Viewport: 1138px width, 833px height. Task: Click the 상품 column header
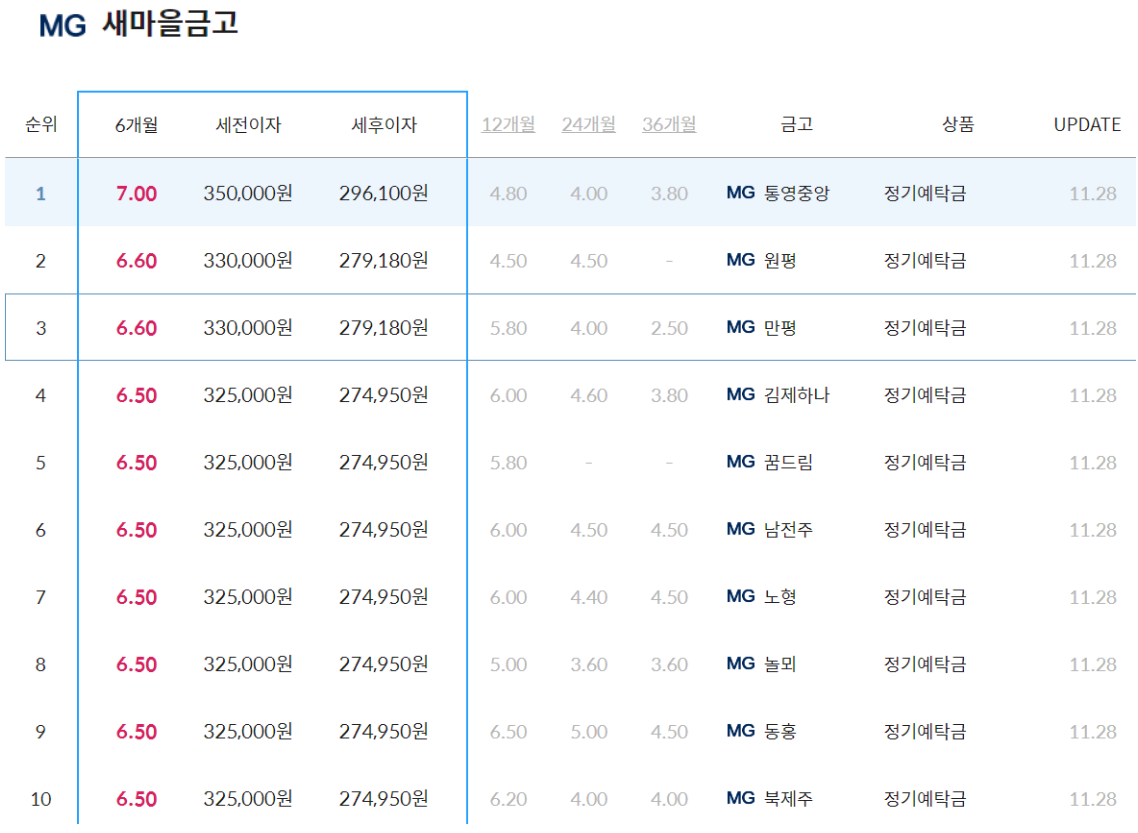[958, 124]
